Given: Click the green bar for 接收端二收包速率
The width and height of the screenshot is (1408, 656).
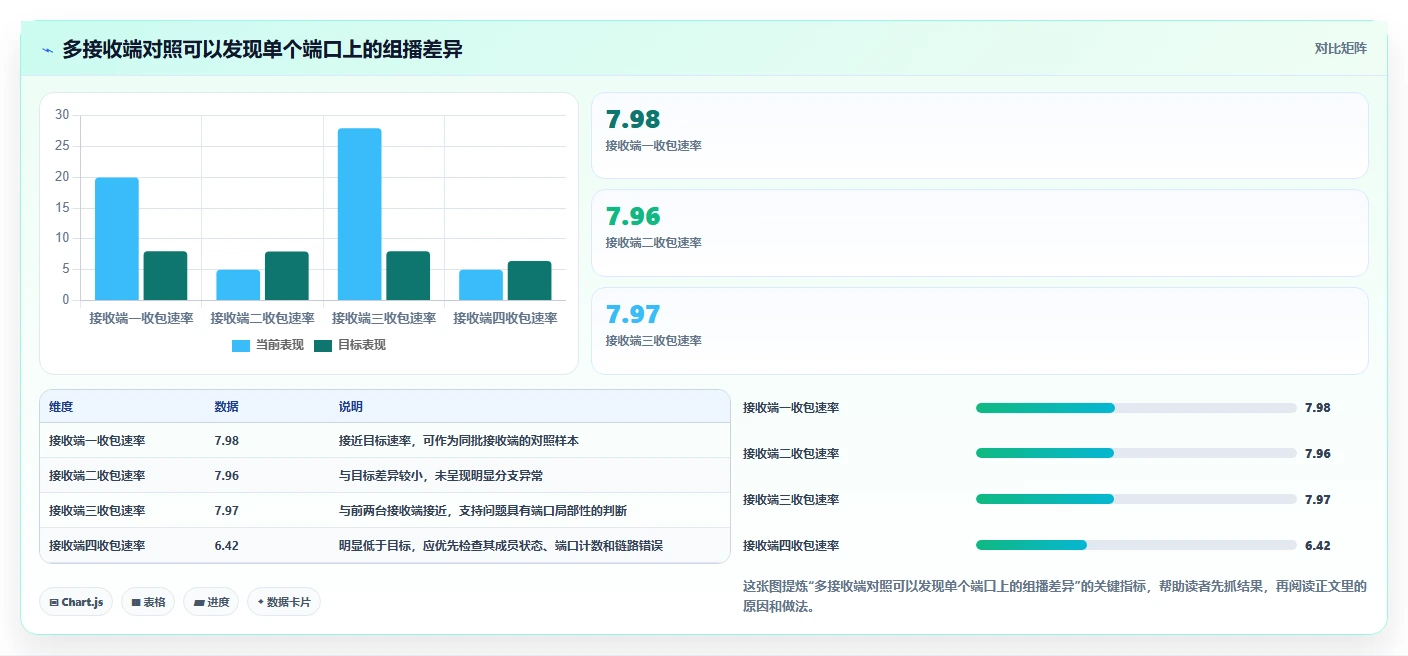Looking at the screenshot, I should click(x=287, y=276).
